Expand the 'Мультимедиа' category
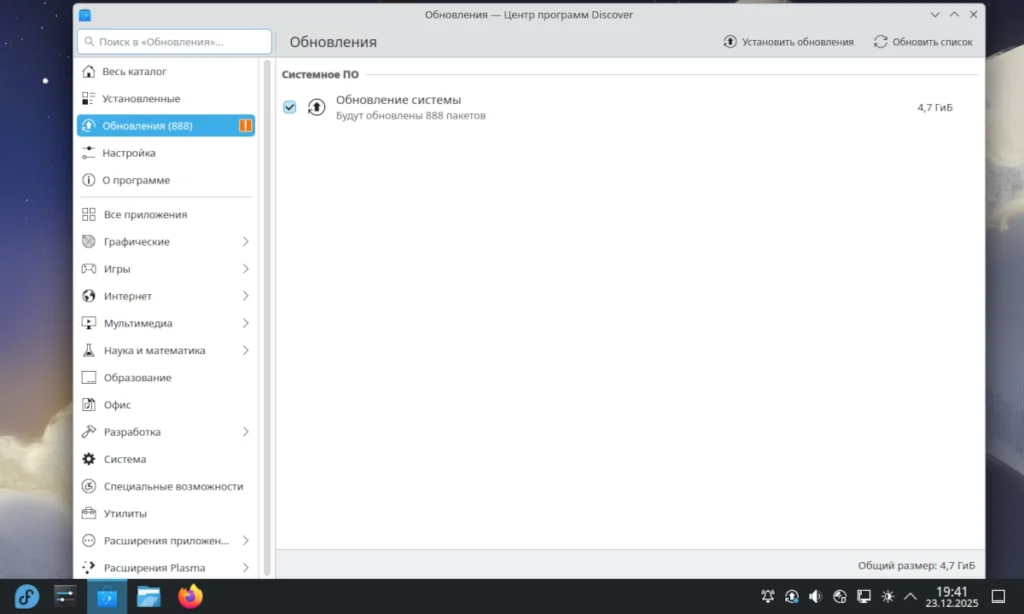The width and height of the screenshot is (1024, 614). pyautogui.click(x=246, y=323)
